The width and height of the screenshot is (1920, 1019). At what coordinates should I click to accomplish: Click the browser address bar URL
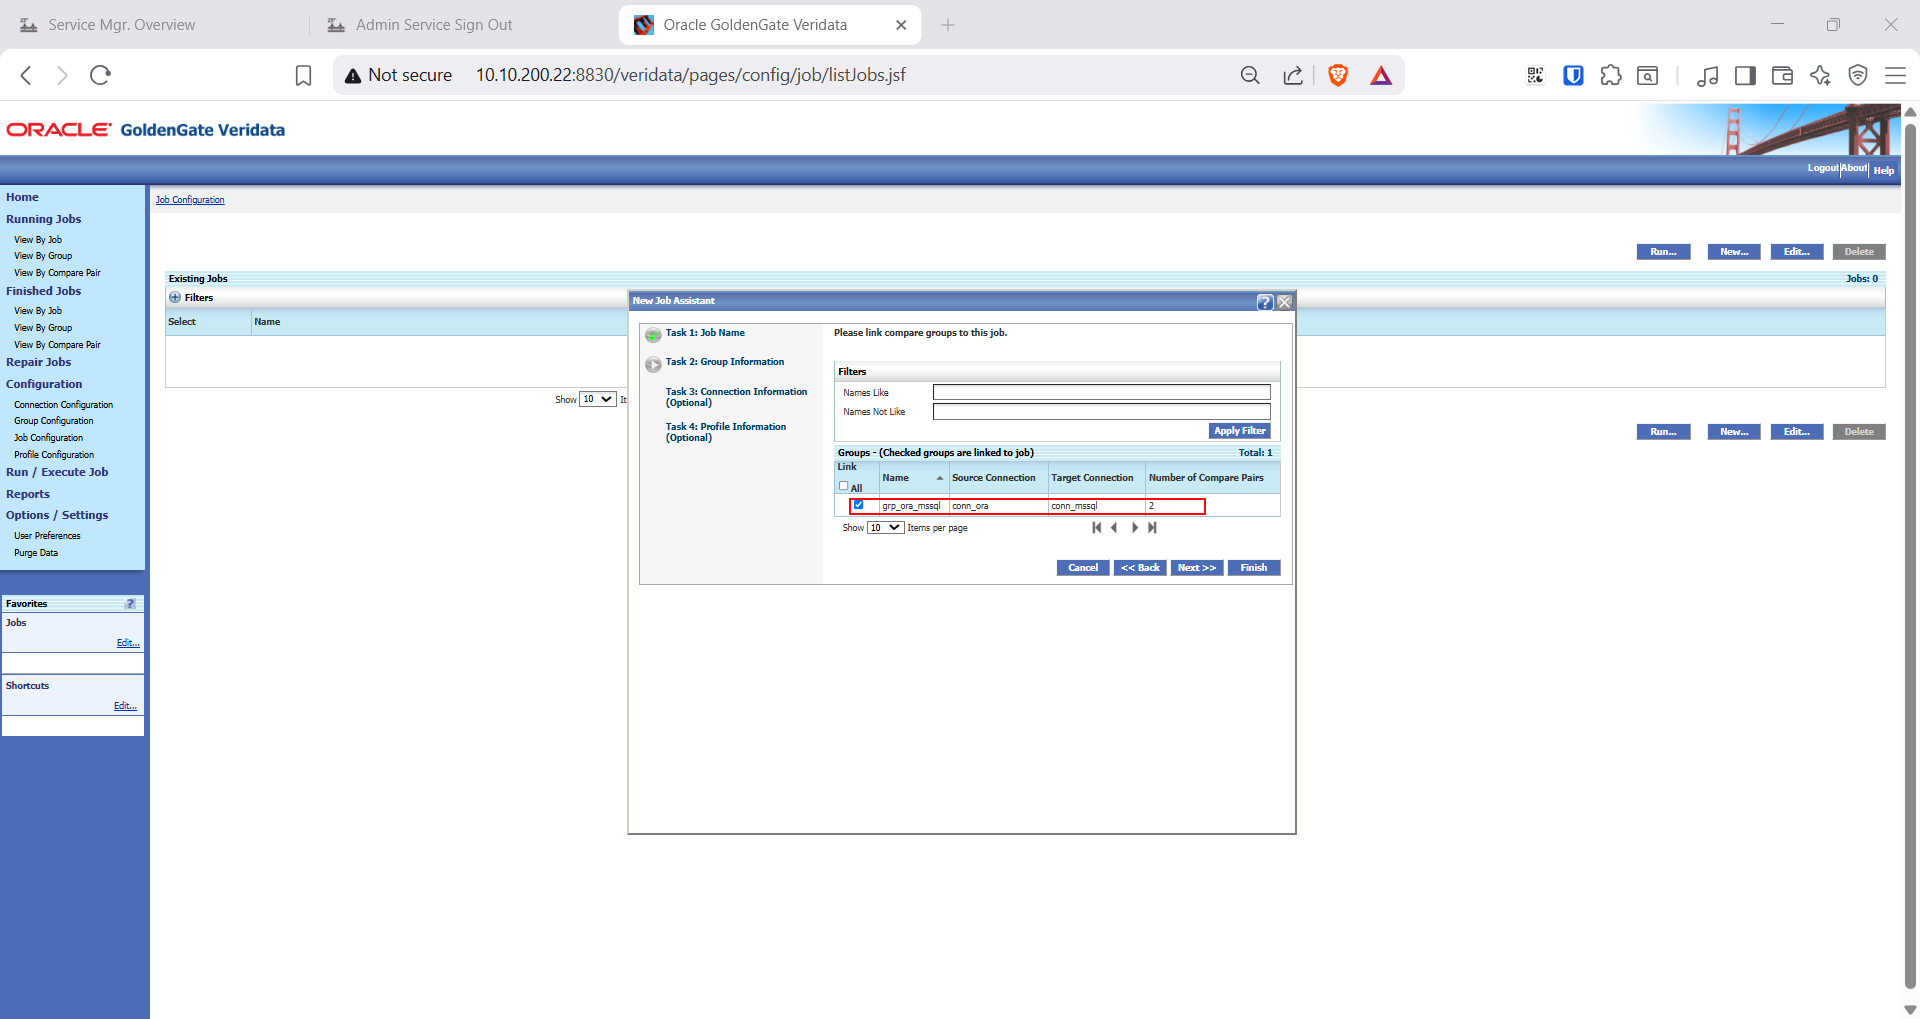point(690,75)
